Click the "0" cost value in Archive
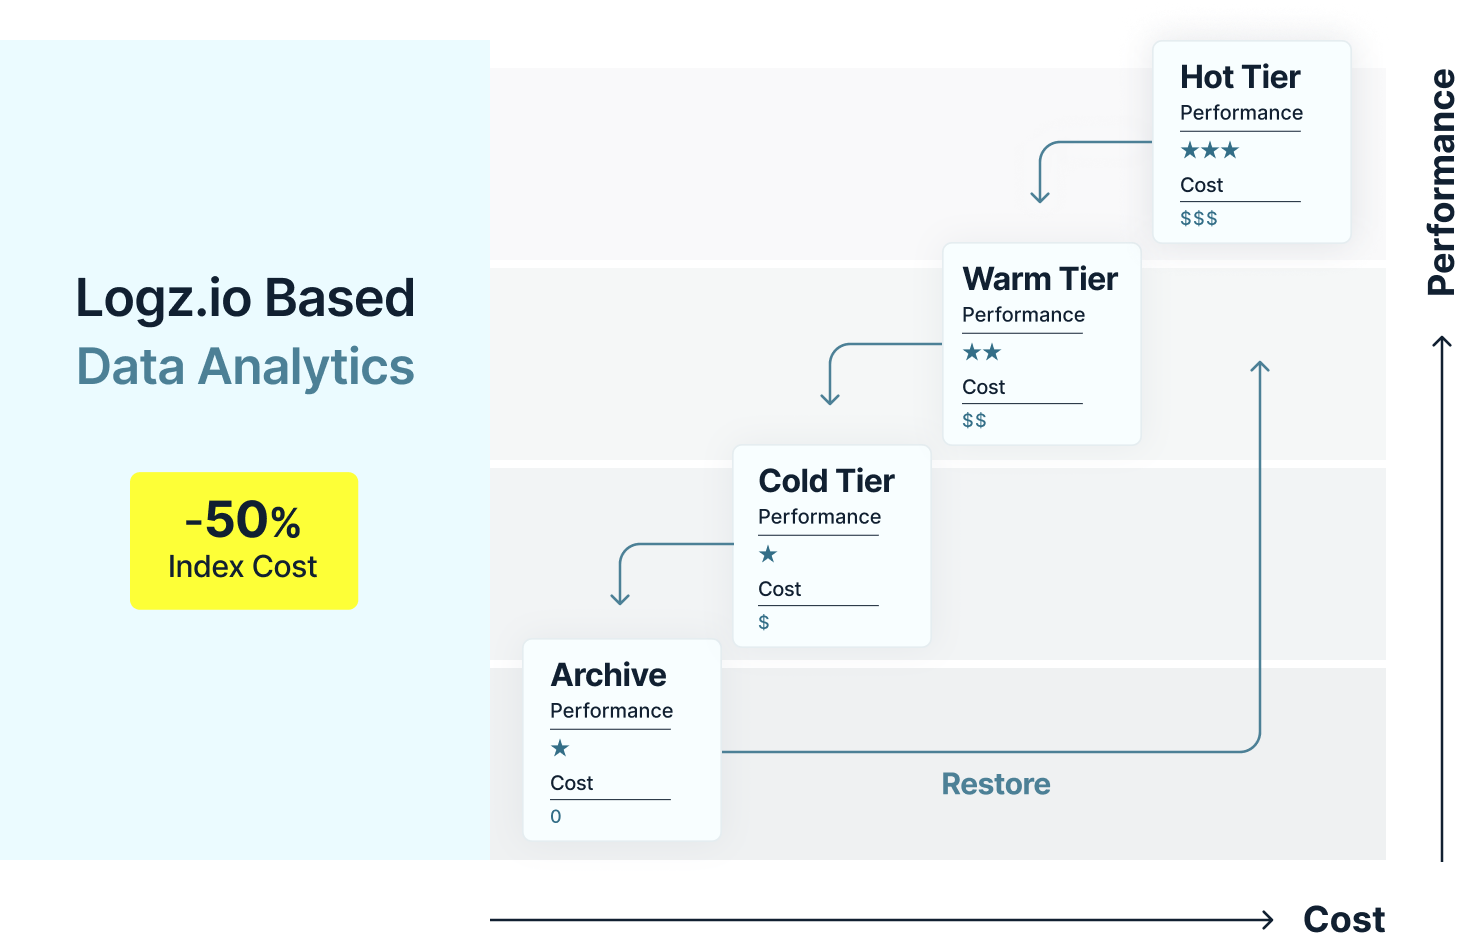Image resolution: width=1468 pixels, height=946 pixels. point(556,816)
